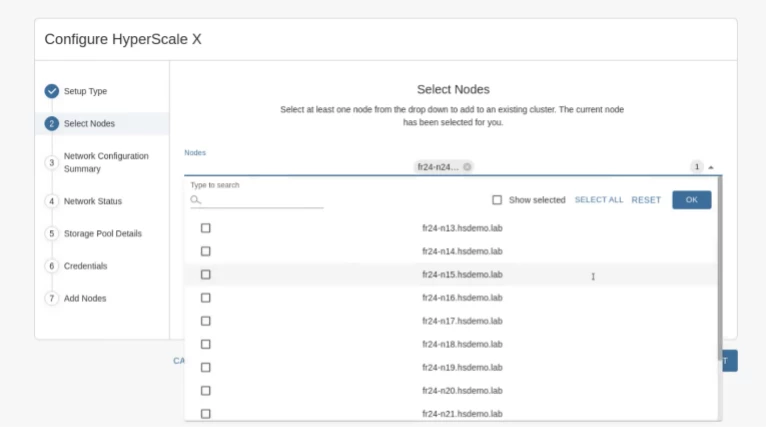Click the Setup Type completed checkmark icon

[x=52, y=91]
